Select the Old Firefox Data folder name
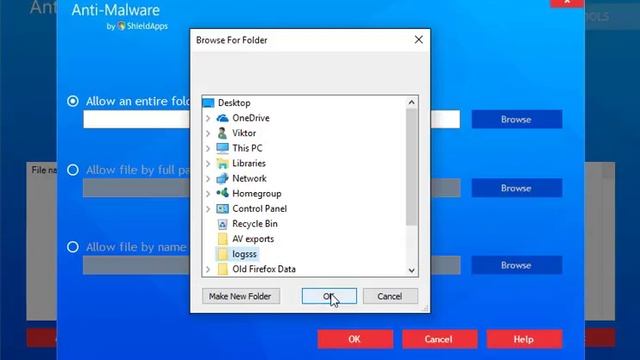The image size is (640, 360). point(264,269)
